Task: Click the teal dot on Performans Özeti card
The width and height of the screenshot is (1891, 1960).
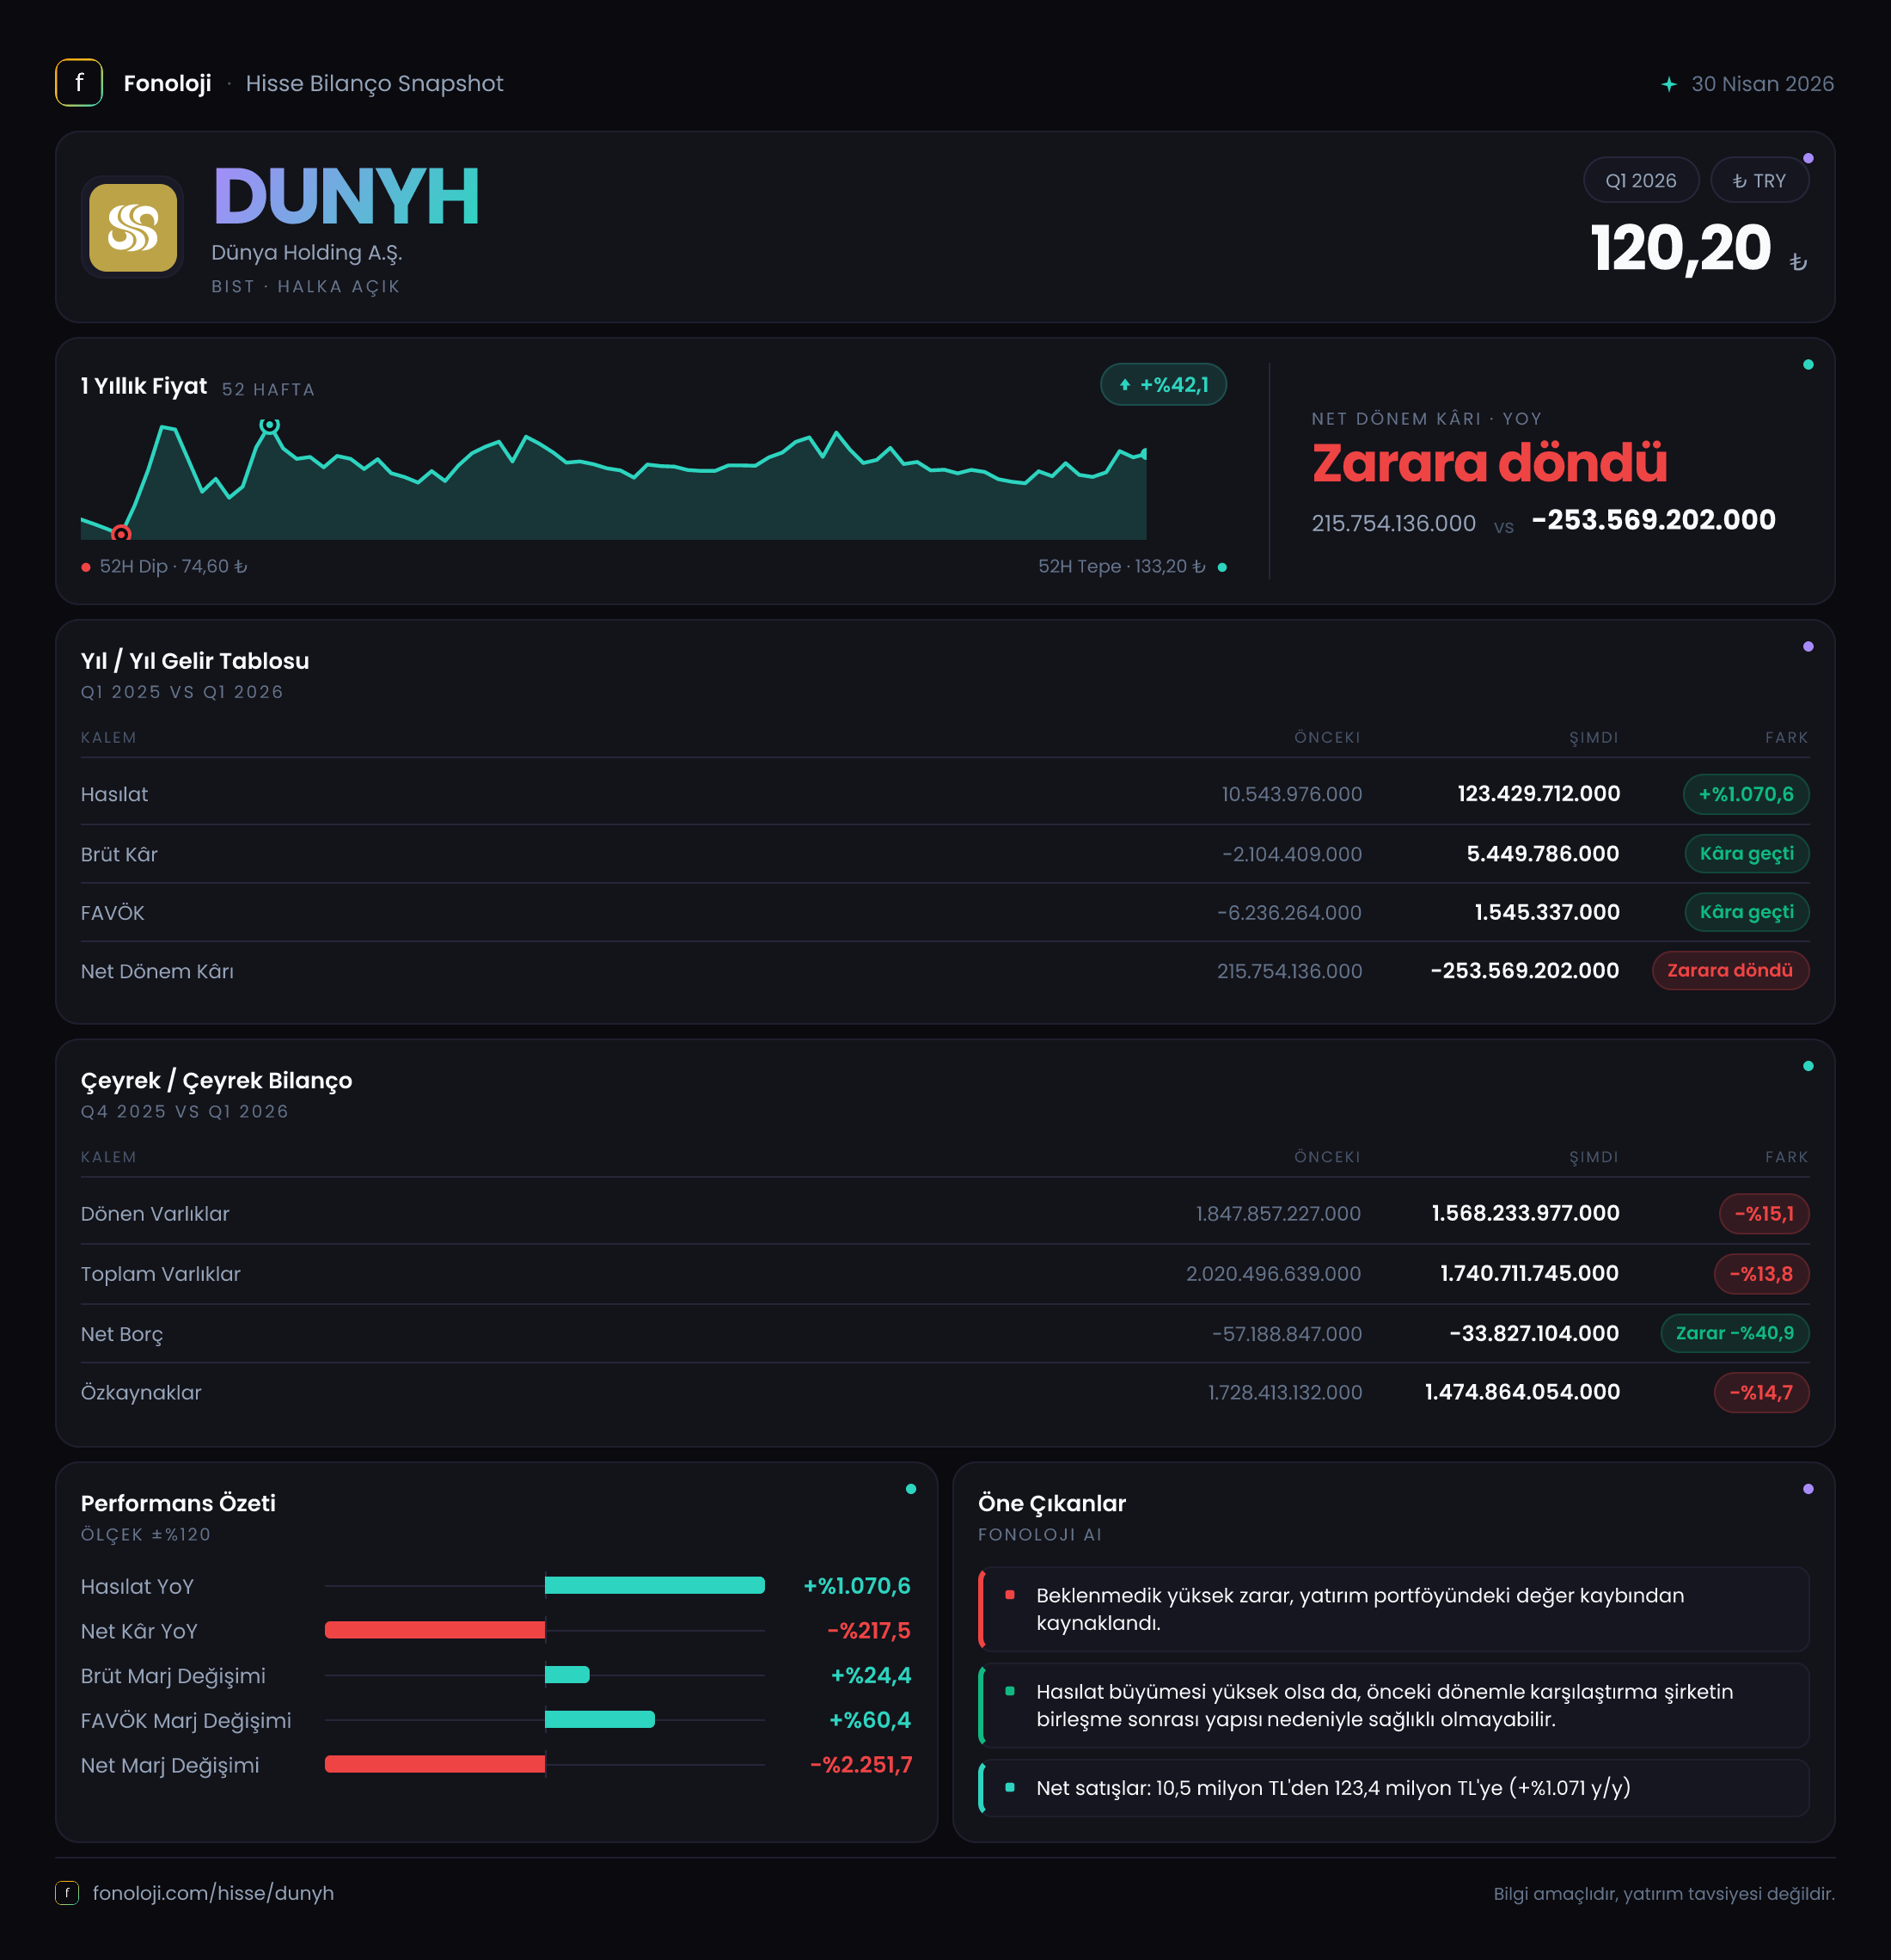Action: [911, 1489]
